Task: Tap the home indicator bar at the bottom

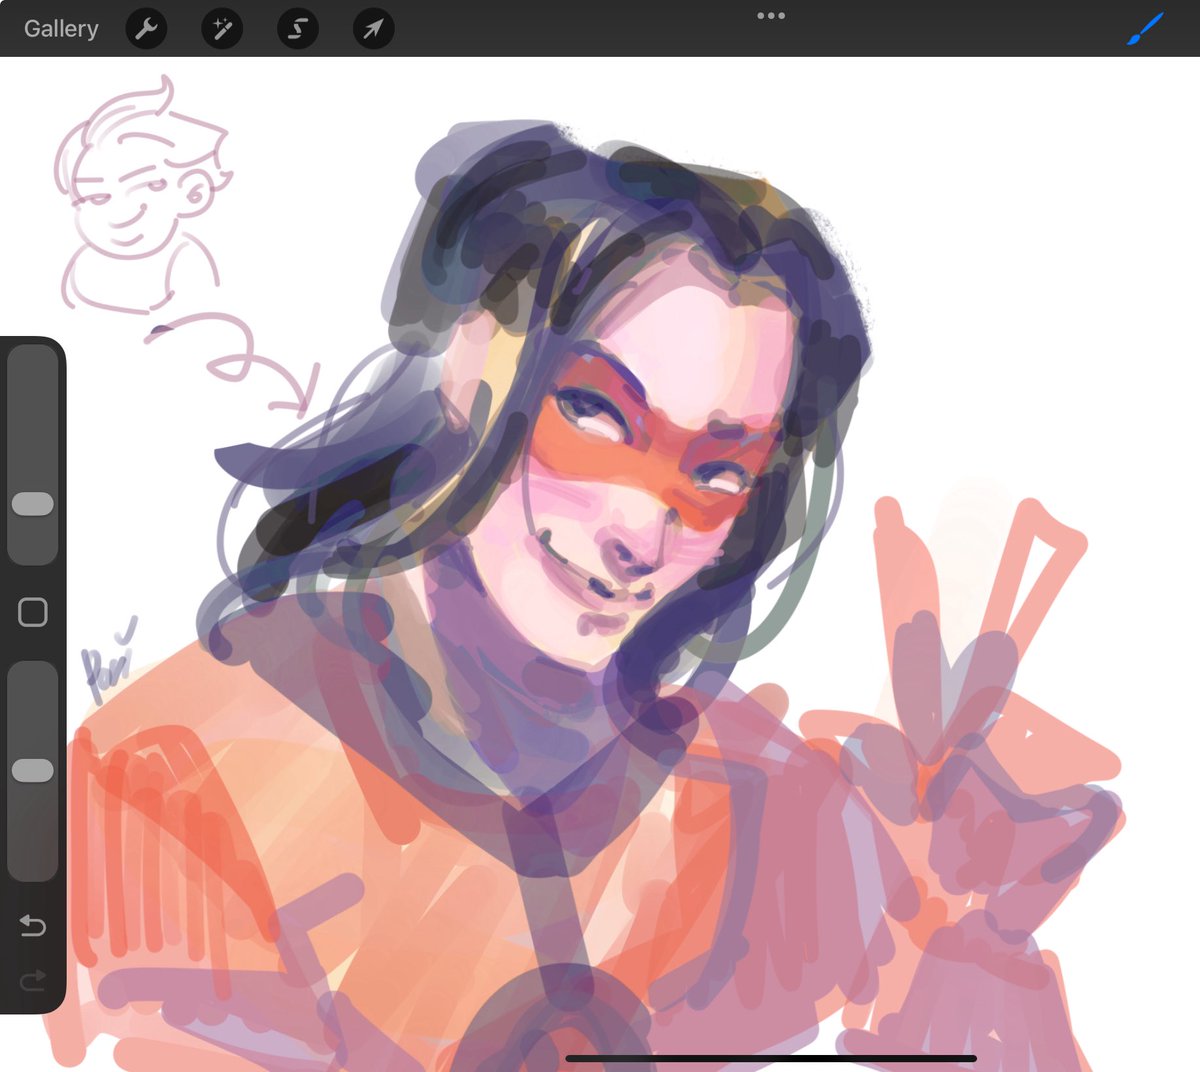Action: (x=770, y=1057)
